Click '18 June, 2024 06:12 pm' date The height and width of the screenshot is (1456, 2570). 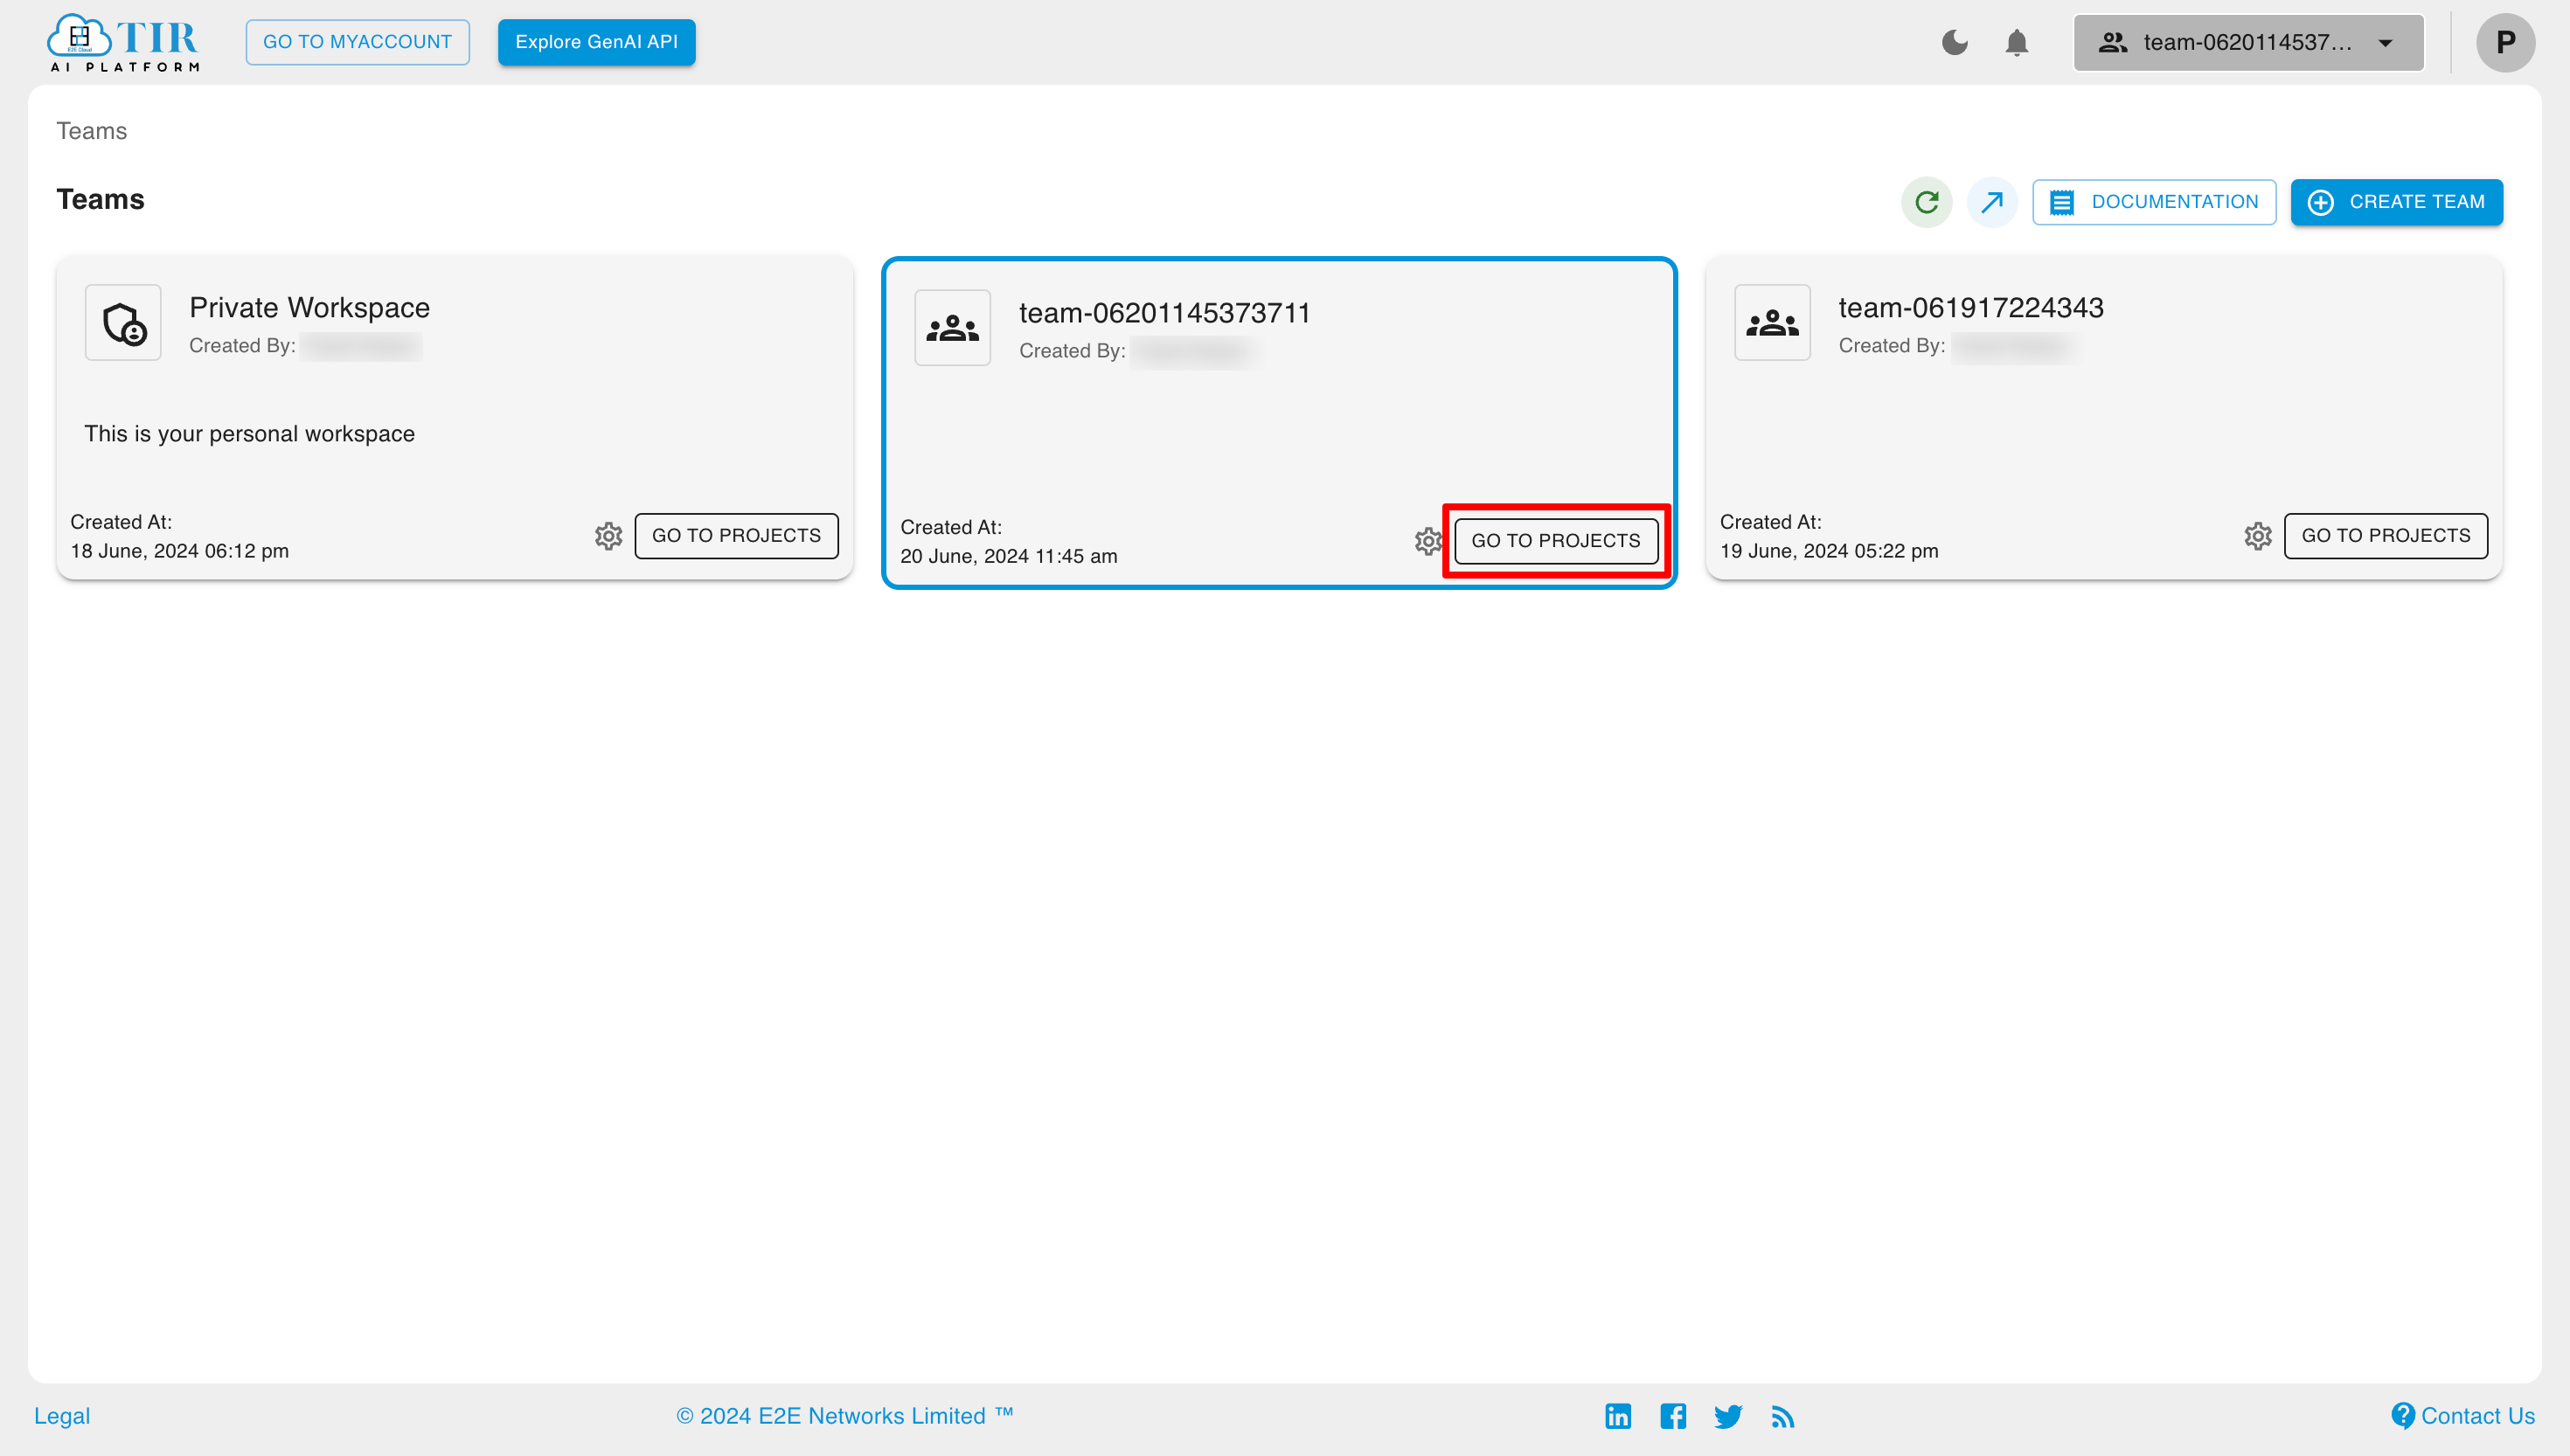tap(179, 551)
